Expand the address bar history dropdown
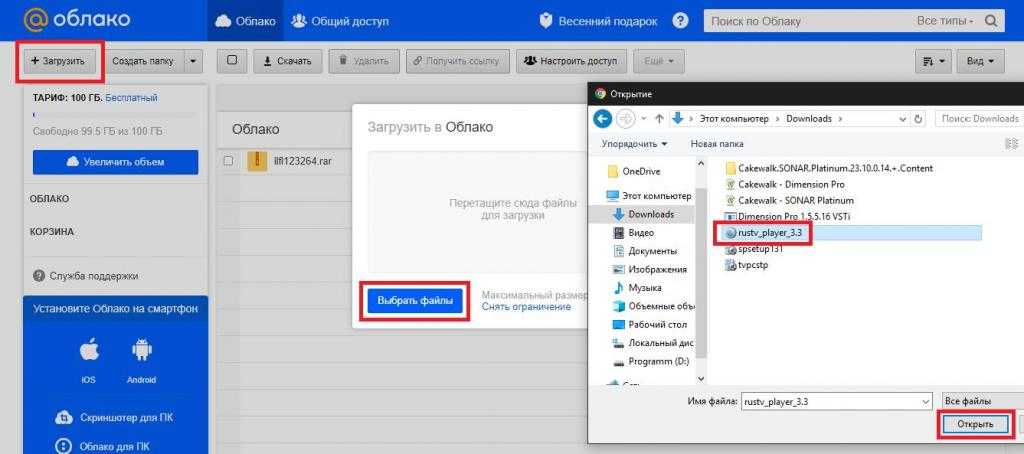This screenshot has height=454, width=1024. click(903, 119)
